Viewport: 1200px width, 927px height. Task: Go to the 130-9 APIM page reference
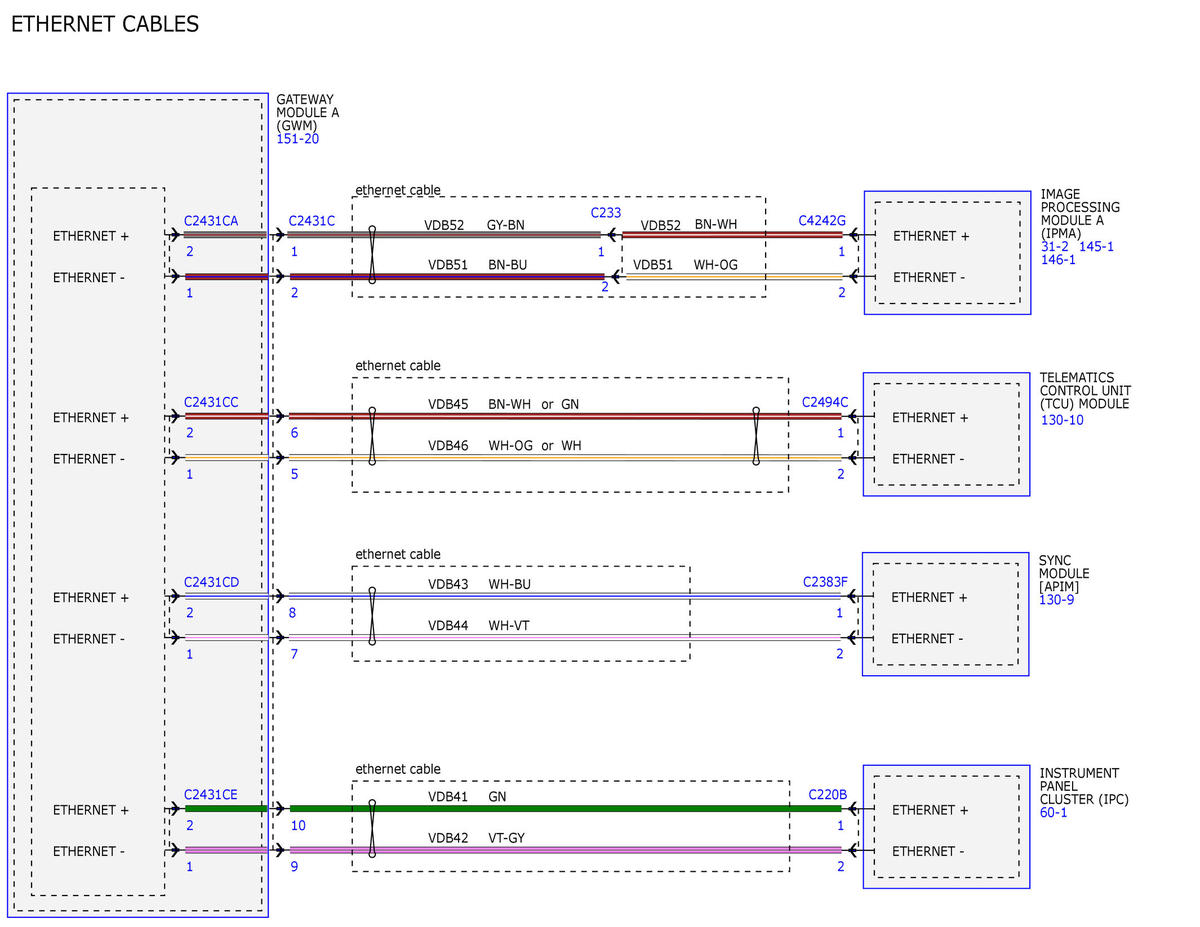(x=1056, y=600)
